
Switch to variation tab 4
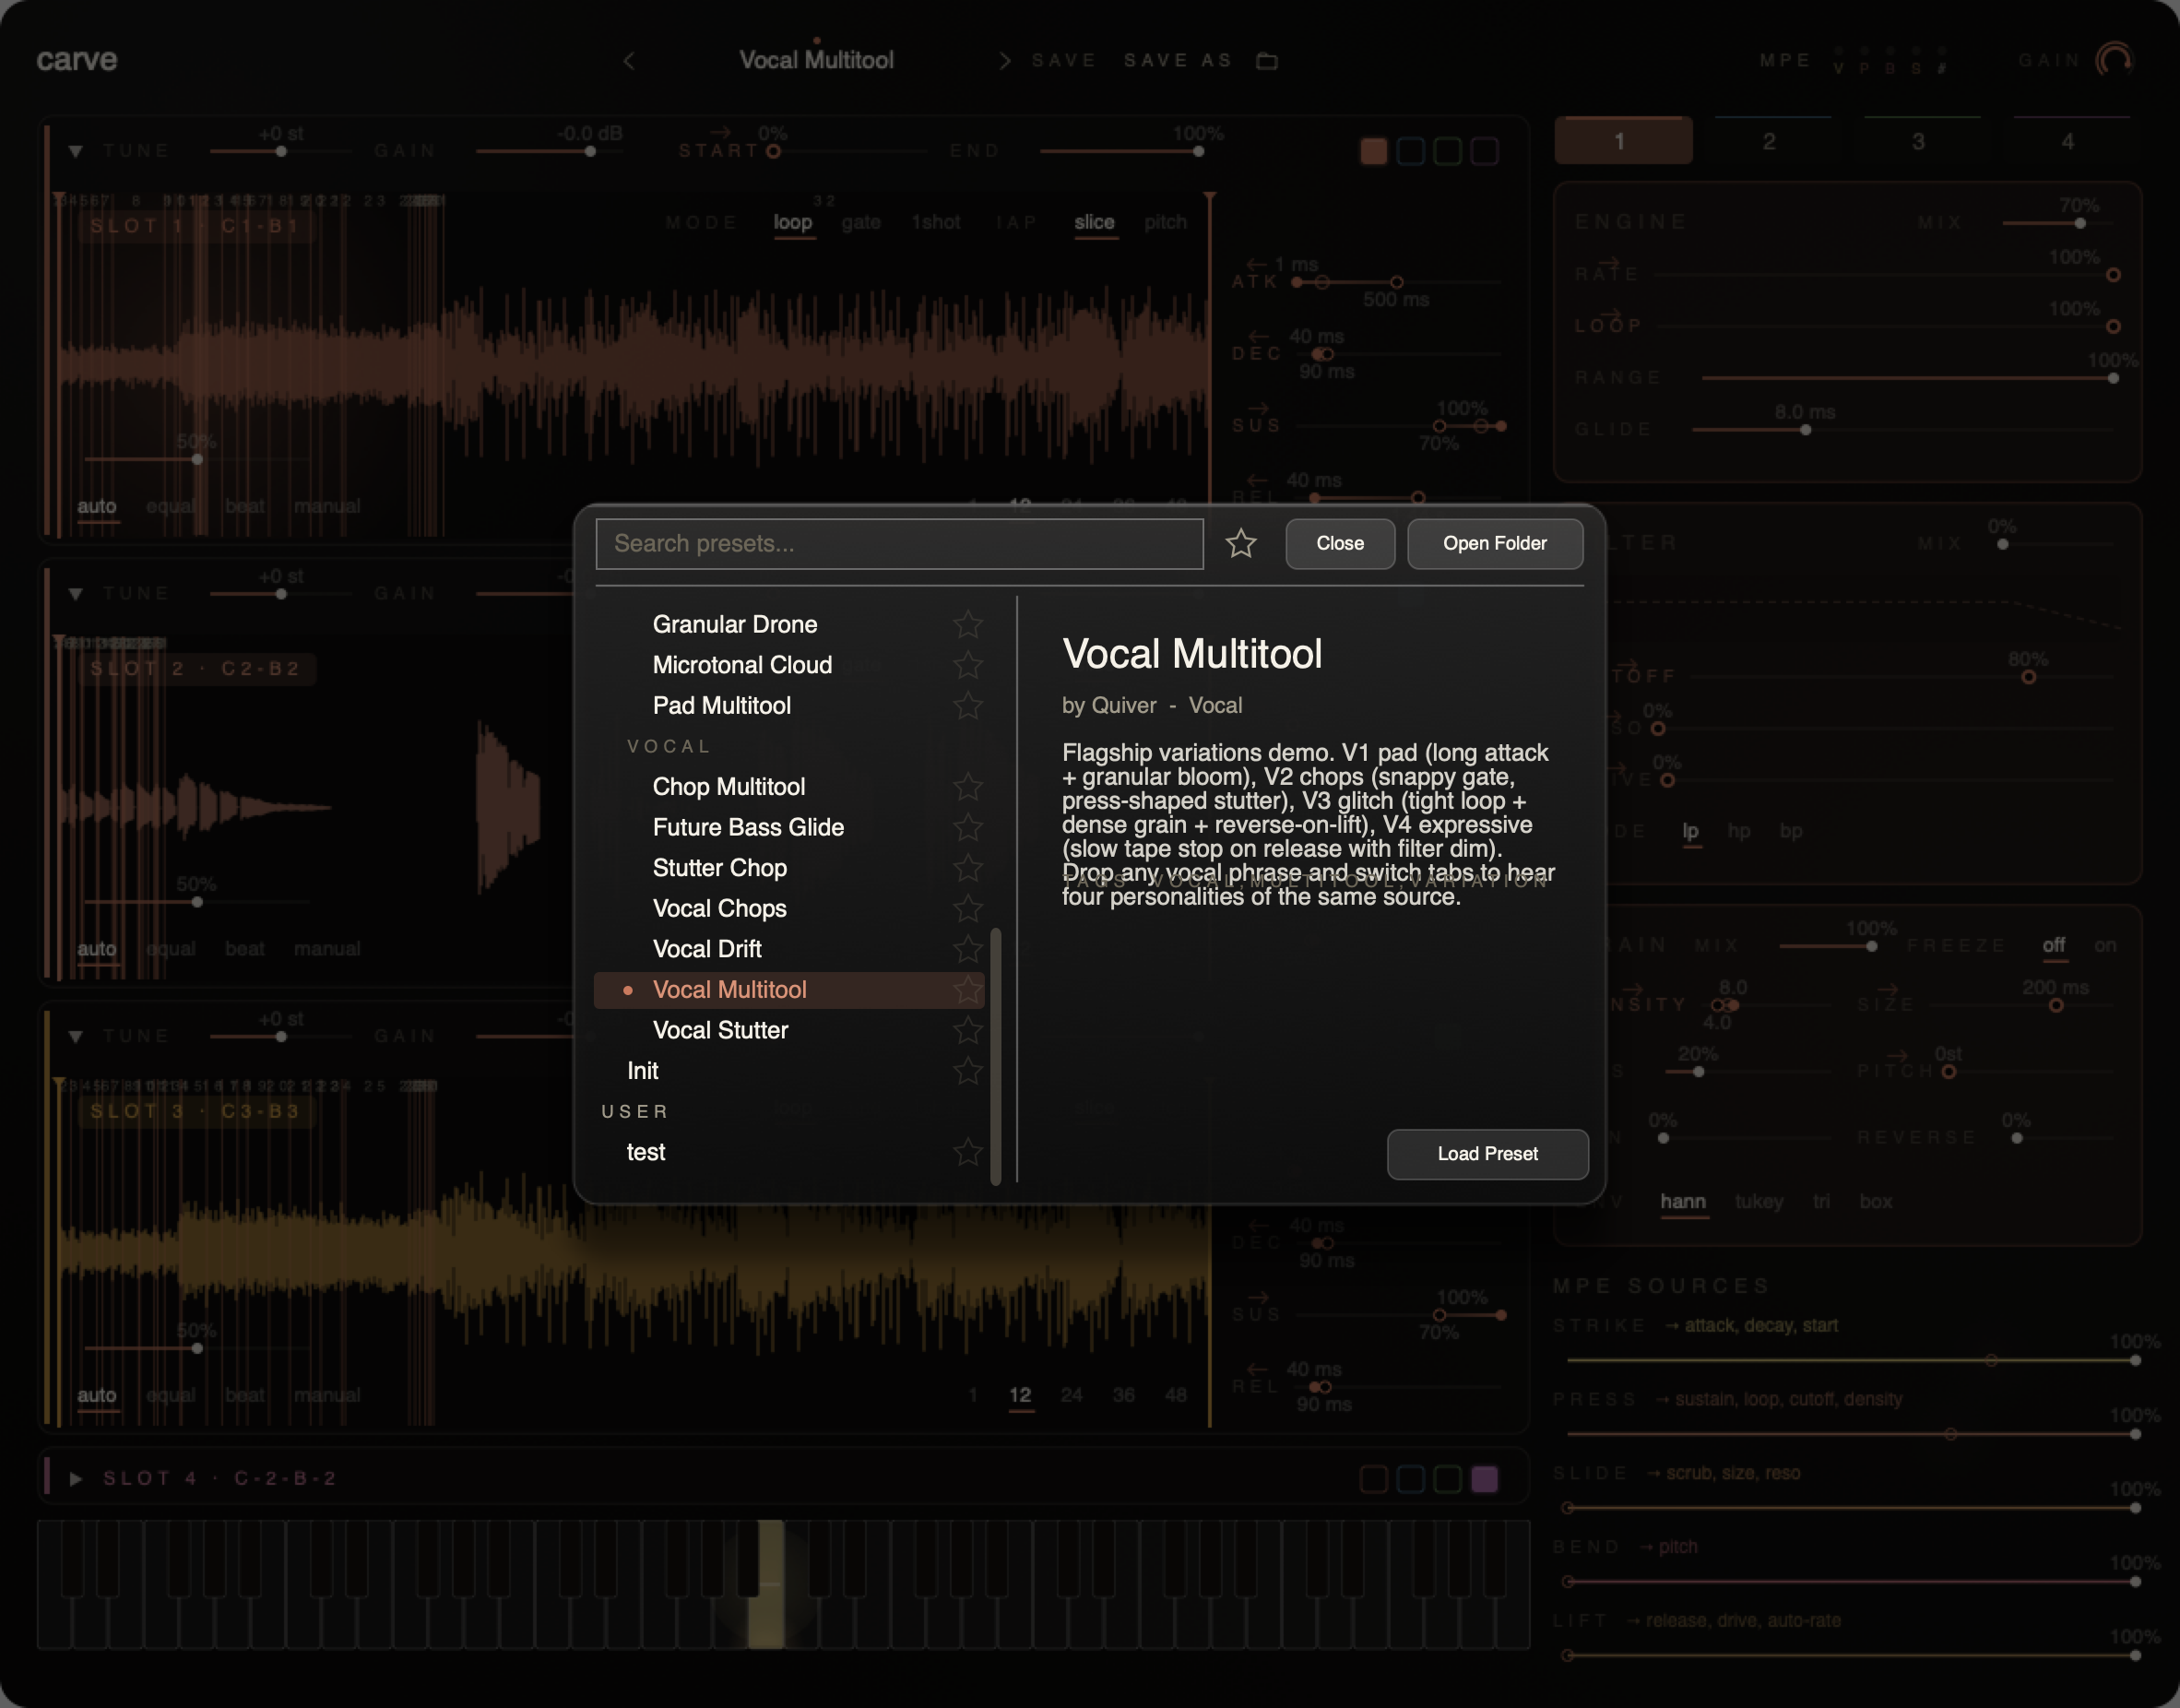[x=2068, y=140]
